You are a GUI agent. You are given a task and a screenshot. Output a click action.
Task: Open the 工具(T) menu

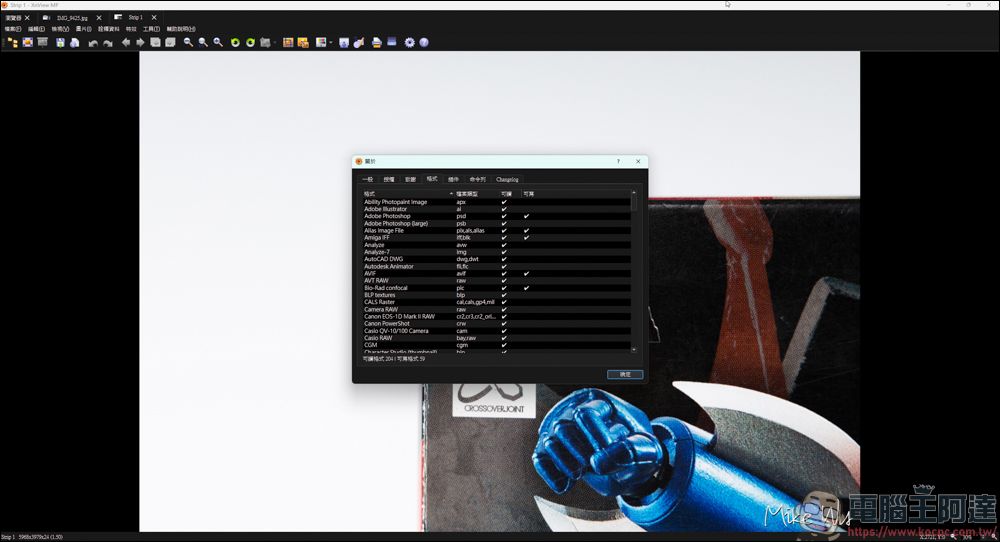(x=151, y=29)
